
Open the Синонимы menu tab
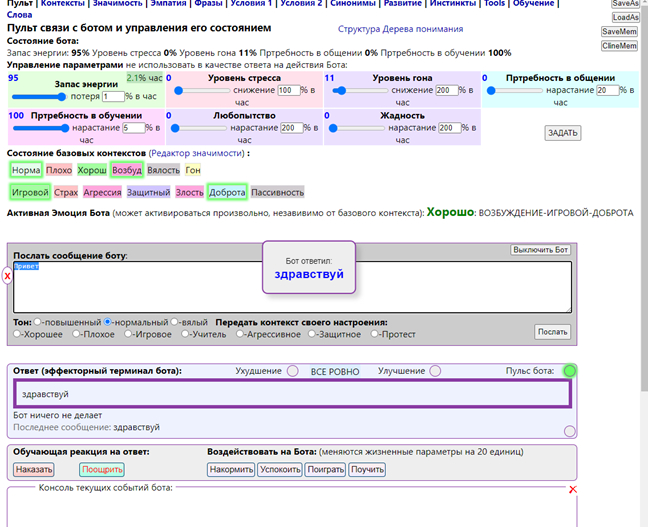point(353,3)
